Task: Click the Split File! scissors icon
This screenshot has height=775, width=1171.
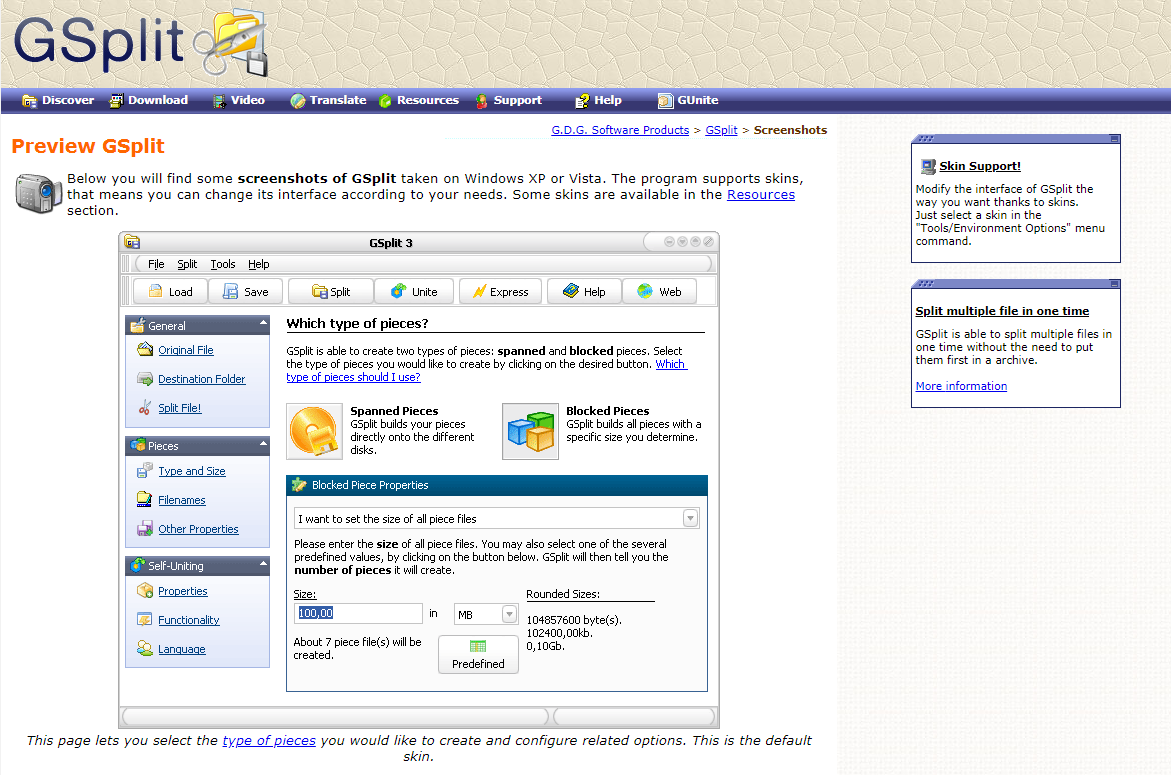Action: pyautogui.click(x=145, y=408)
